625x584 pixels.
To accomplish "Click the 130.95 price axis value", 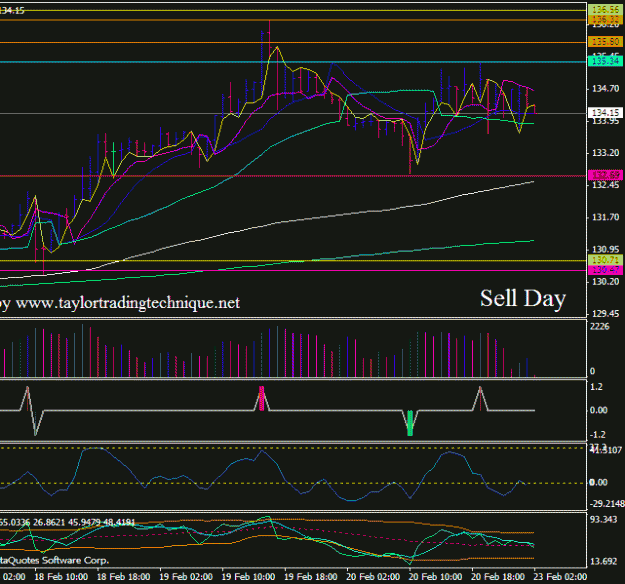I will [x=605, y=250].
